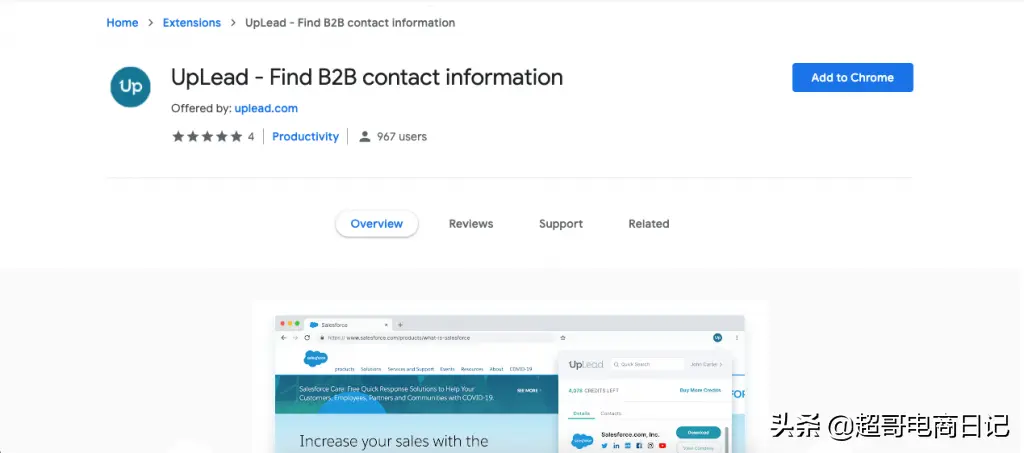Select the Salesforce browser tab in the preview
The height and width of the screenshot is (453, 1024).
349,324
